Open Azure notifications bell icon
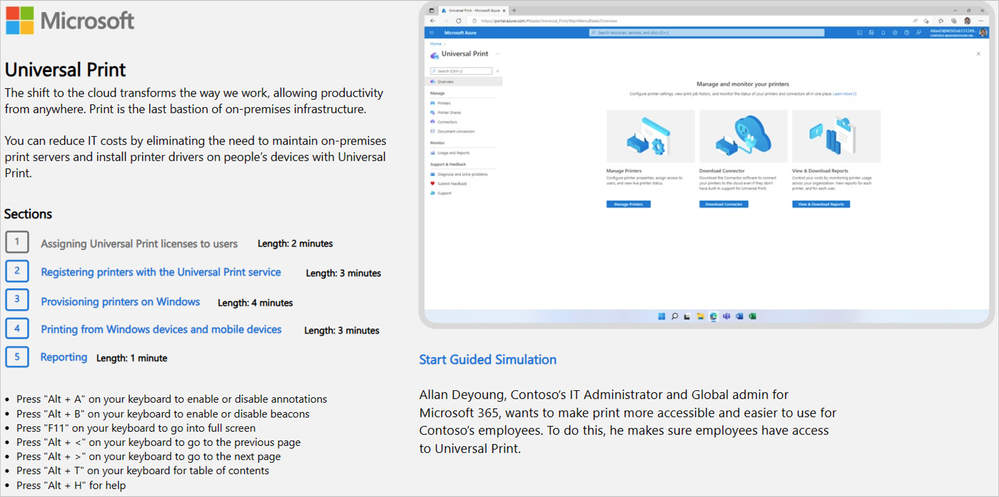Viewport: 999px width, 497px height. point(883,32)
